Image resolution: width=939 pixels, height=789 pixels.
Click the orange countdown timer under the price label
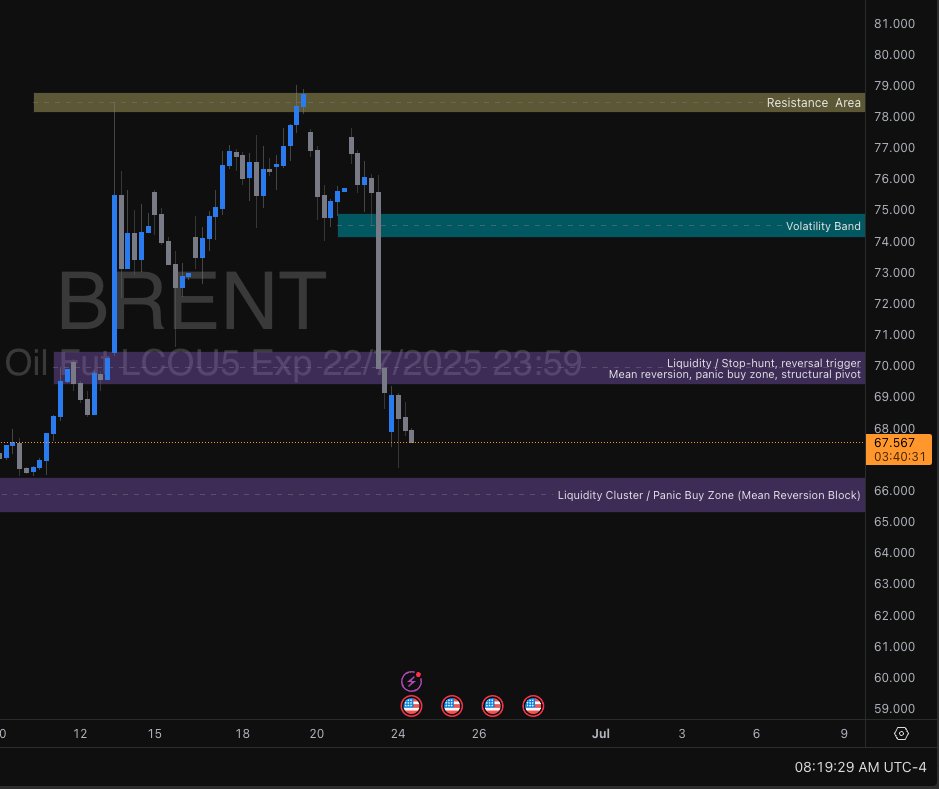[897, 457]
